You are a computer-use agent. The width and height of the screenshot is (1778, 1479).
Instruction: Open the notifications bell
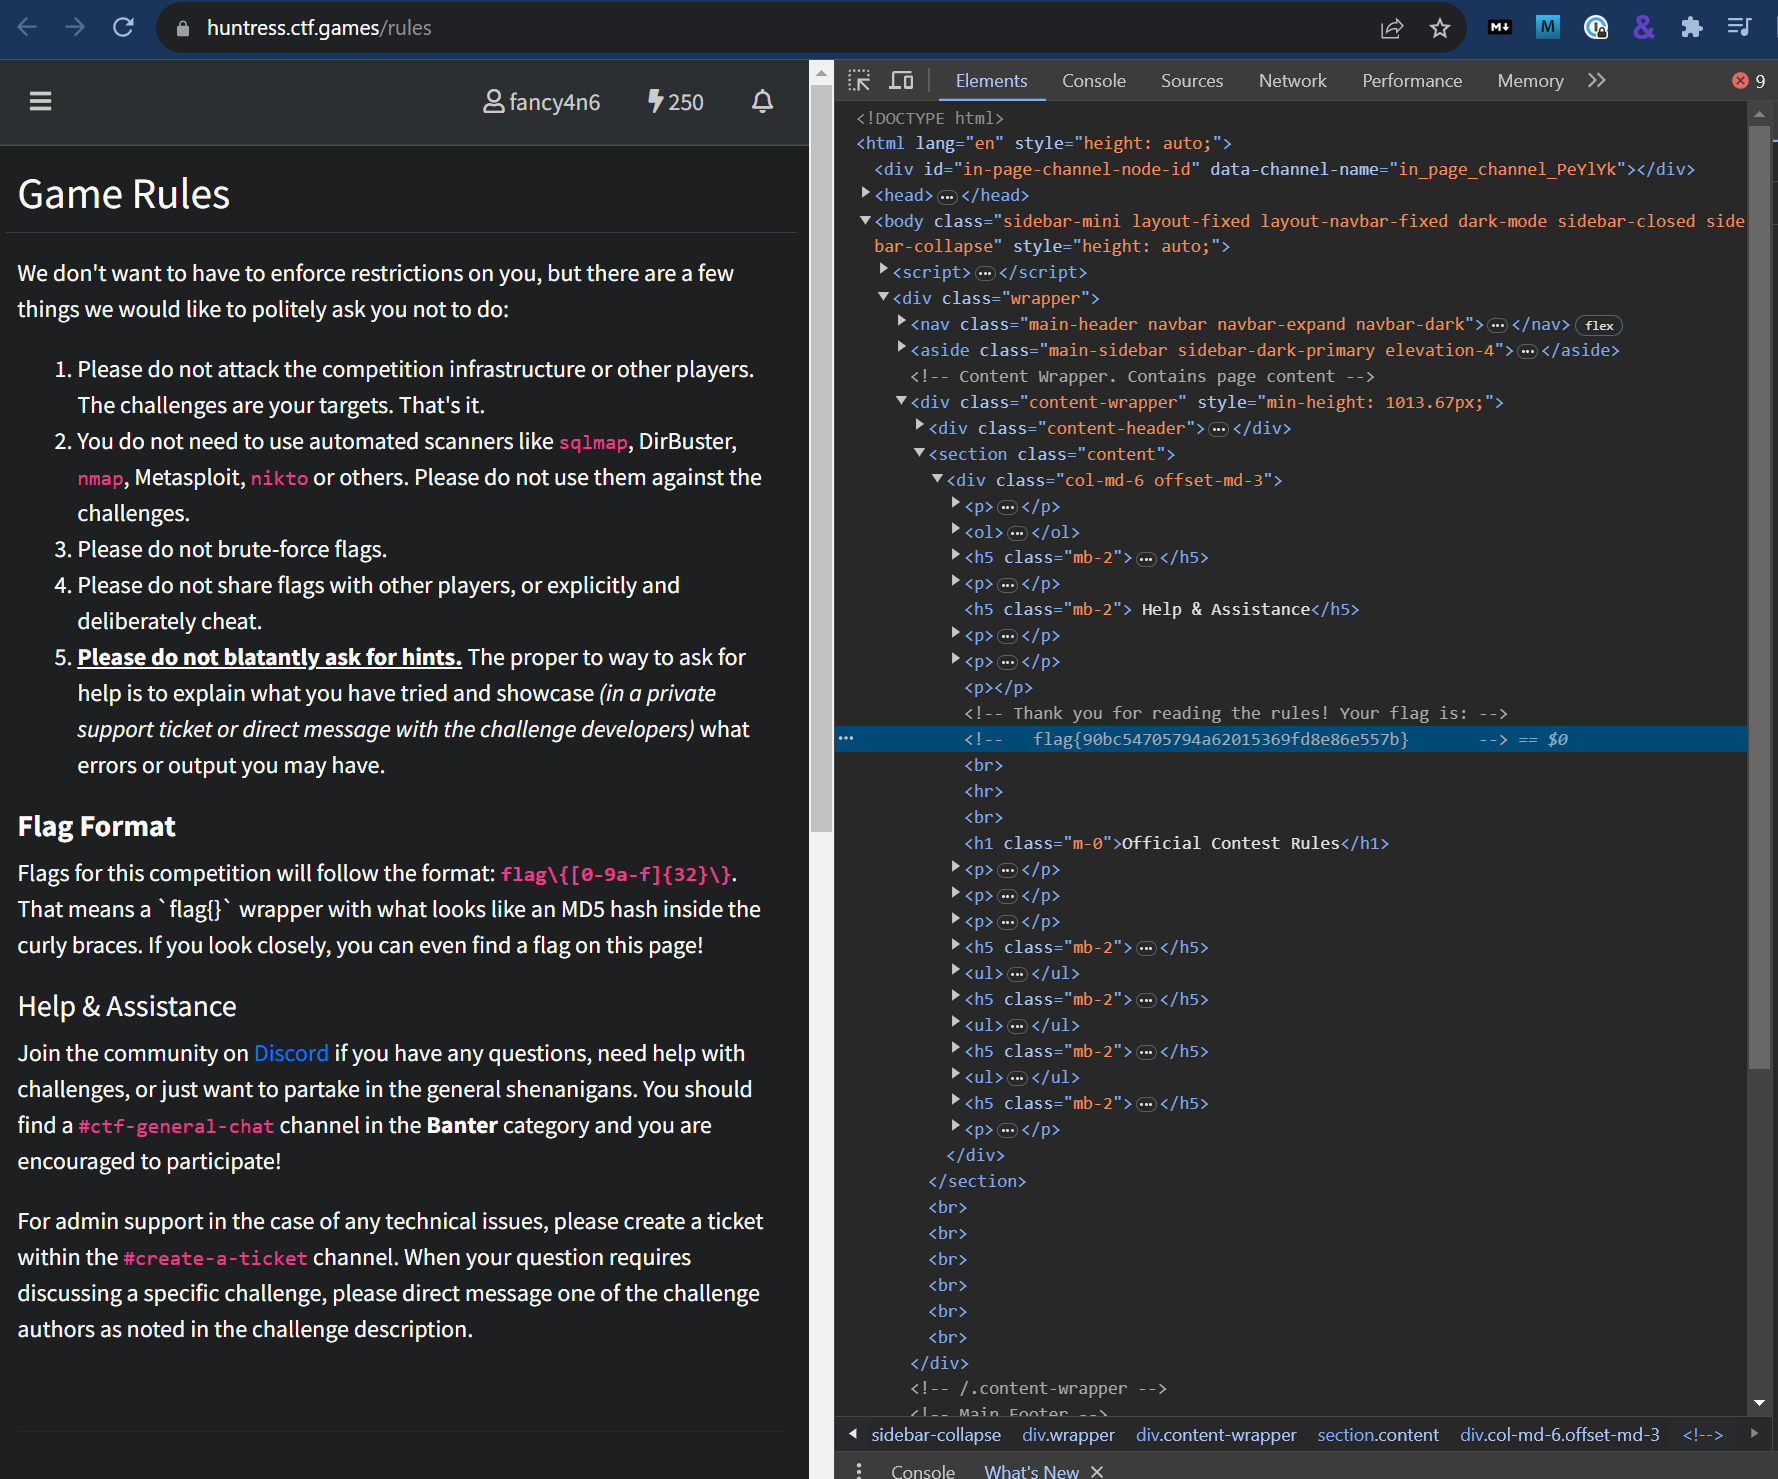tap(762, 101)
